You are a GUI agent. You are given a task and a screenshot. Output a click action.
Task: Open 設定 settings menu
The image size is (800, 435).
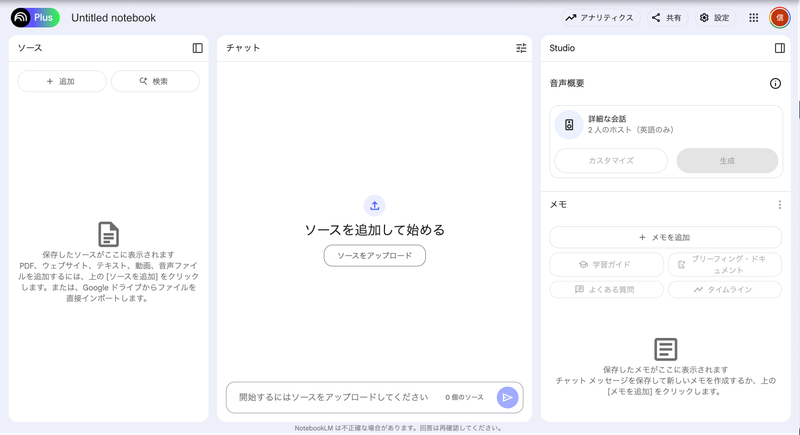(714, 17)
